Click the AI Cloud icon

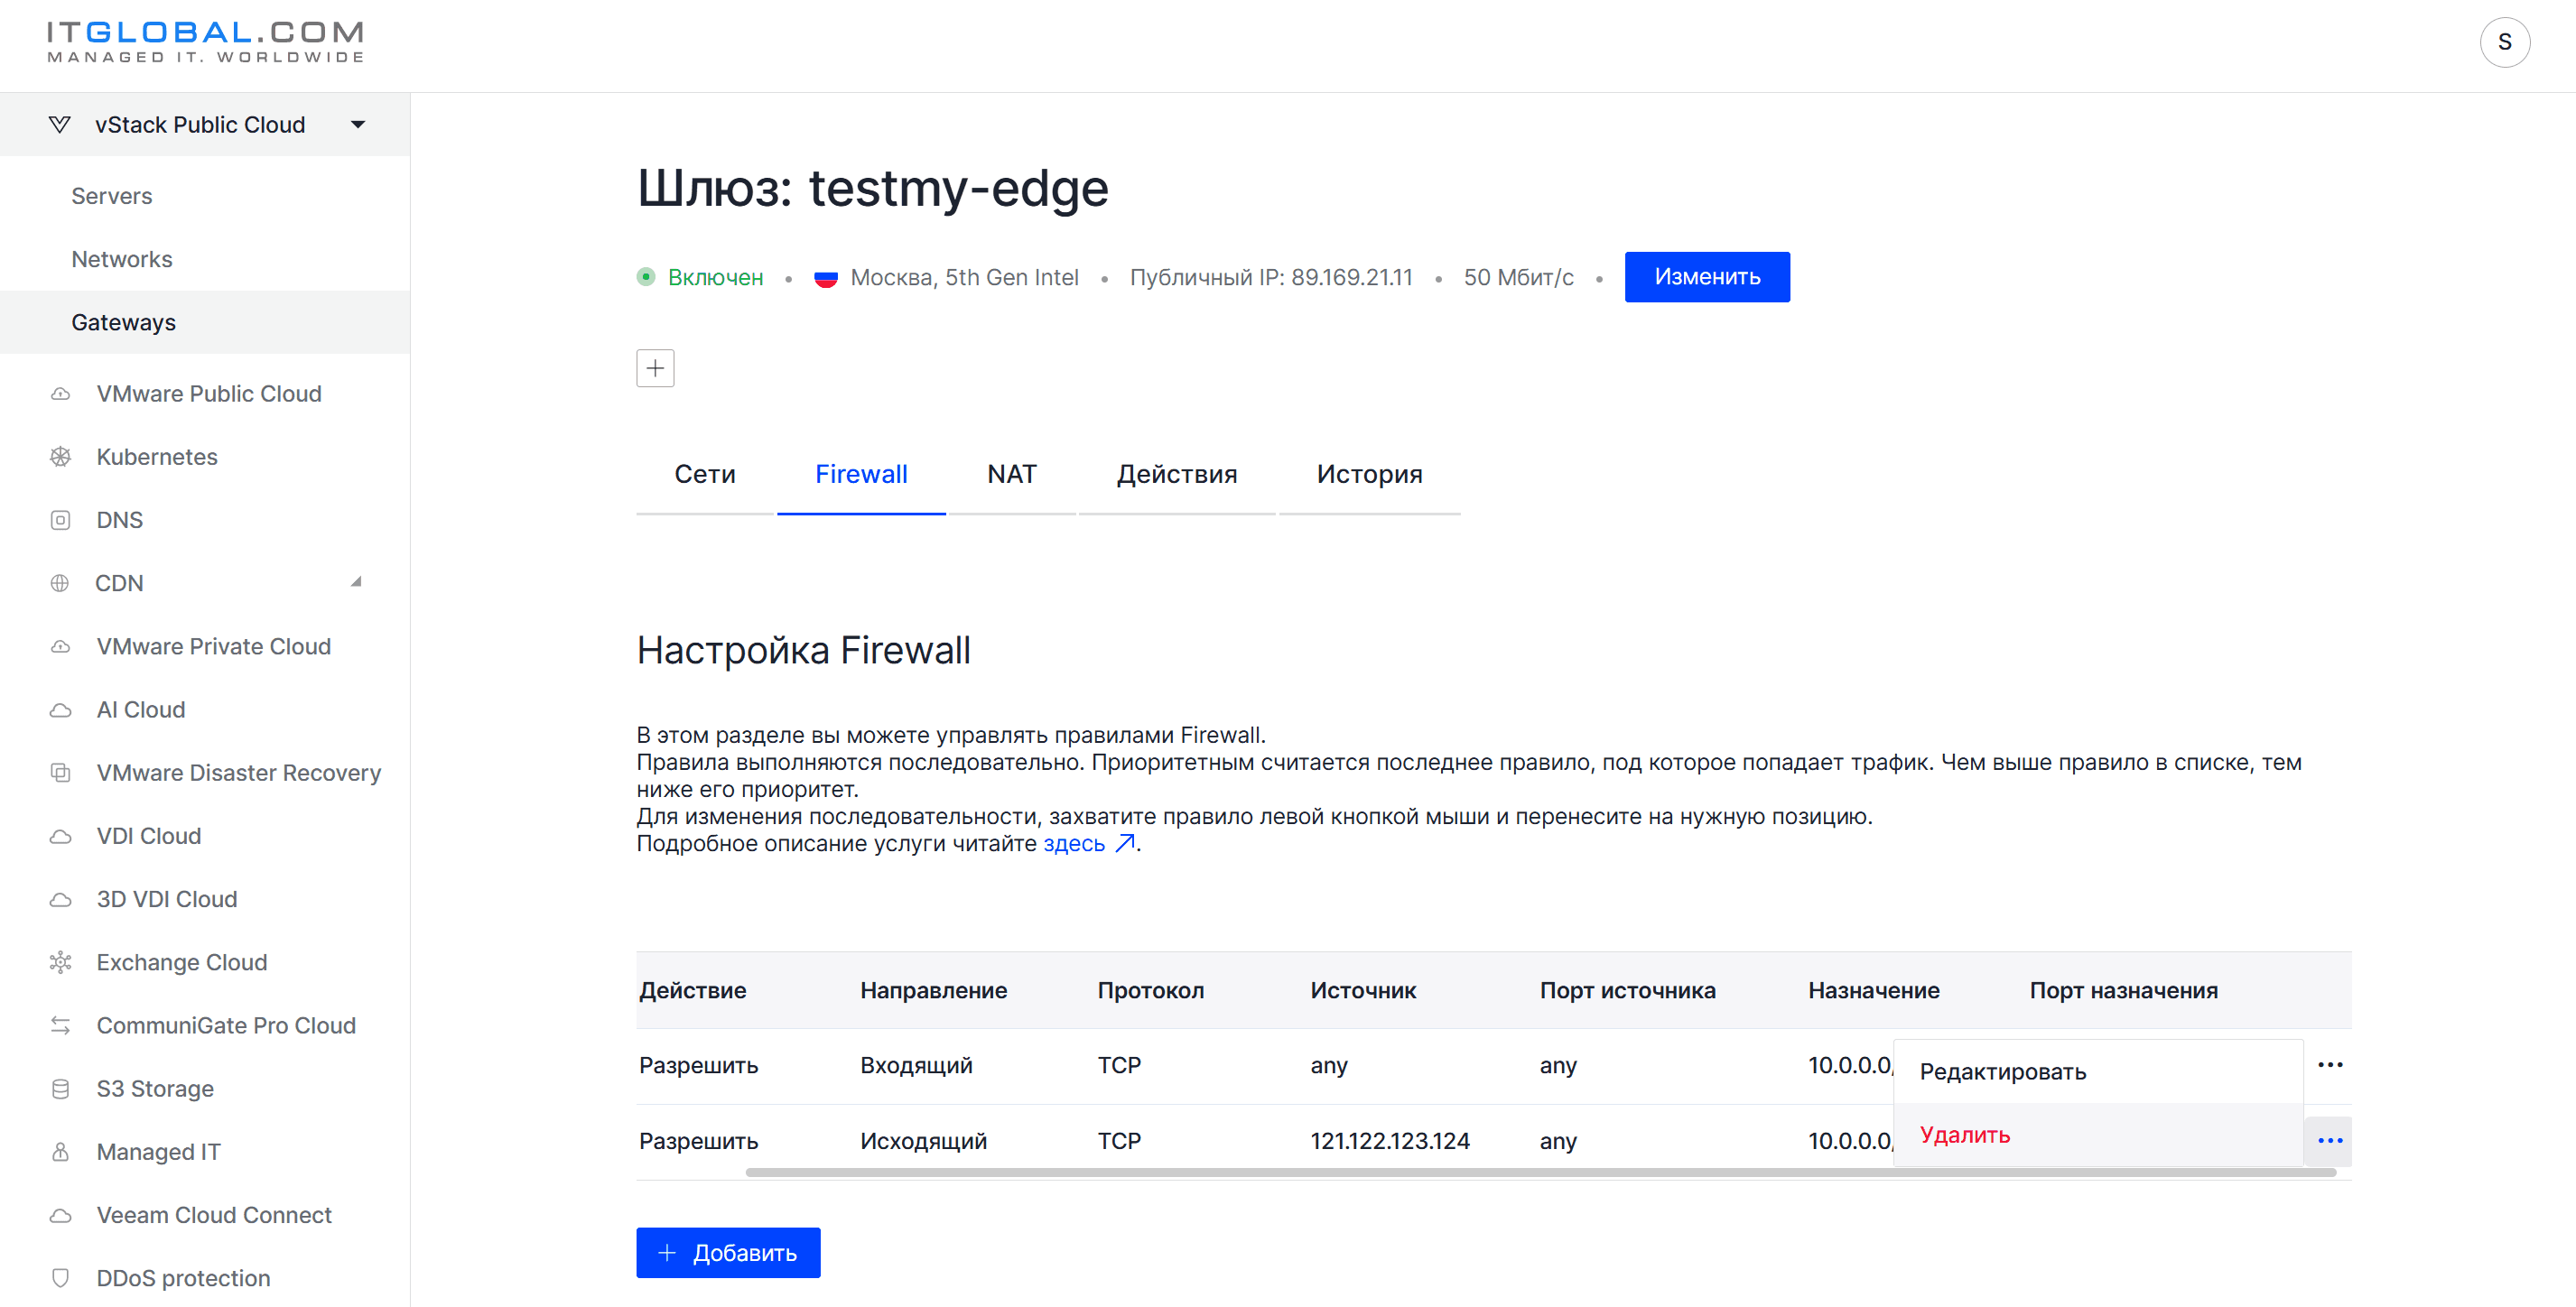point(60,710)
